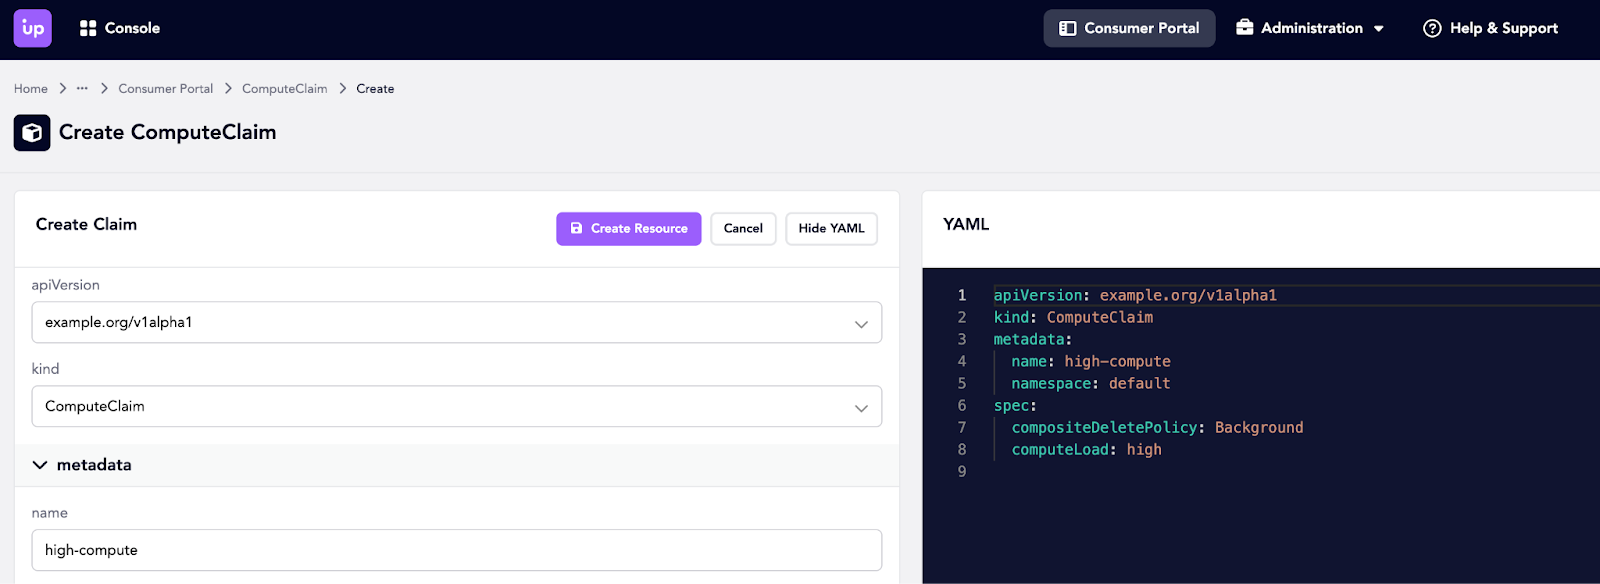Click the Help & Support question icon

coord(1432,28)
